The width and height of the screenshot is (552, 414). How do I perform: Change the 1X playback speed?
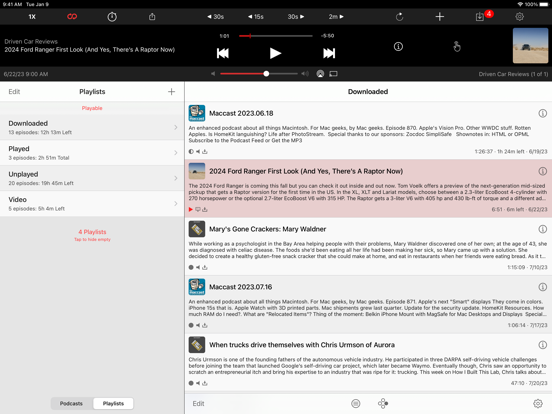coord(32,17)
